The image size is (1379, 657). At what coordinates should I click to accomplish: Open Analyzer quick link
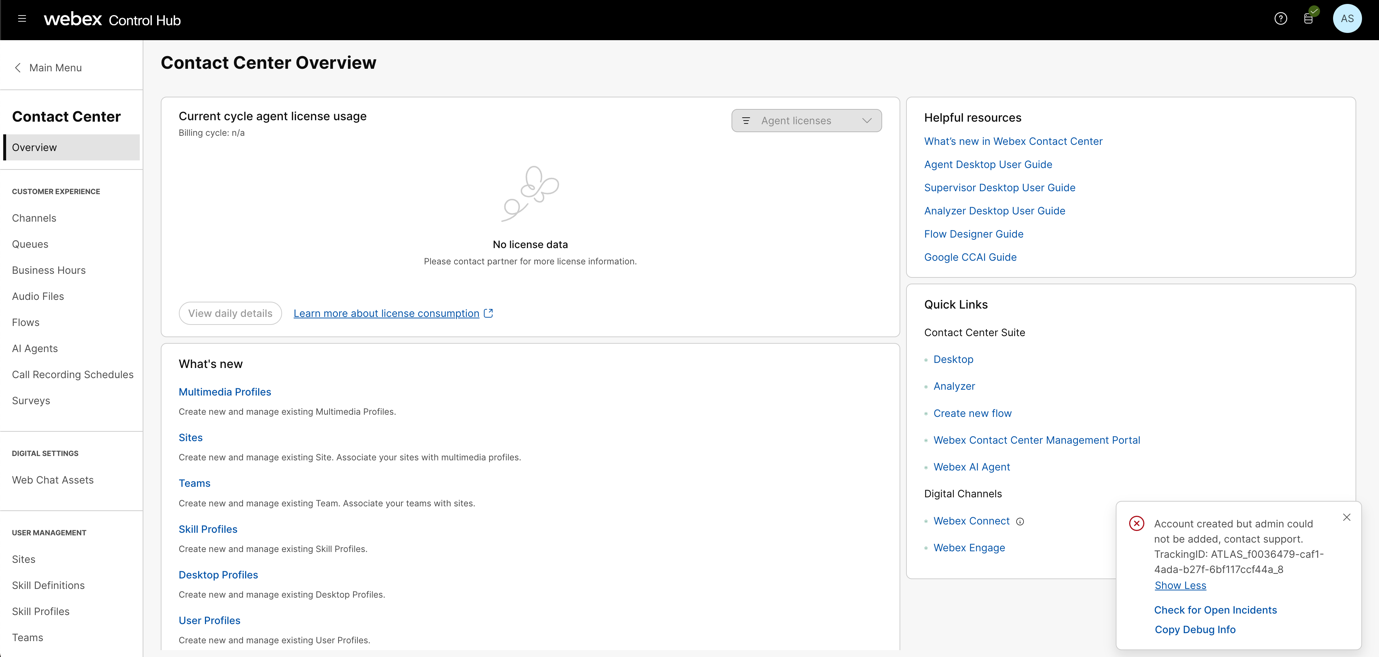[x=954, y=386]
